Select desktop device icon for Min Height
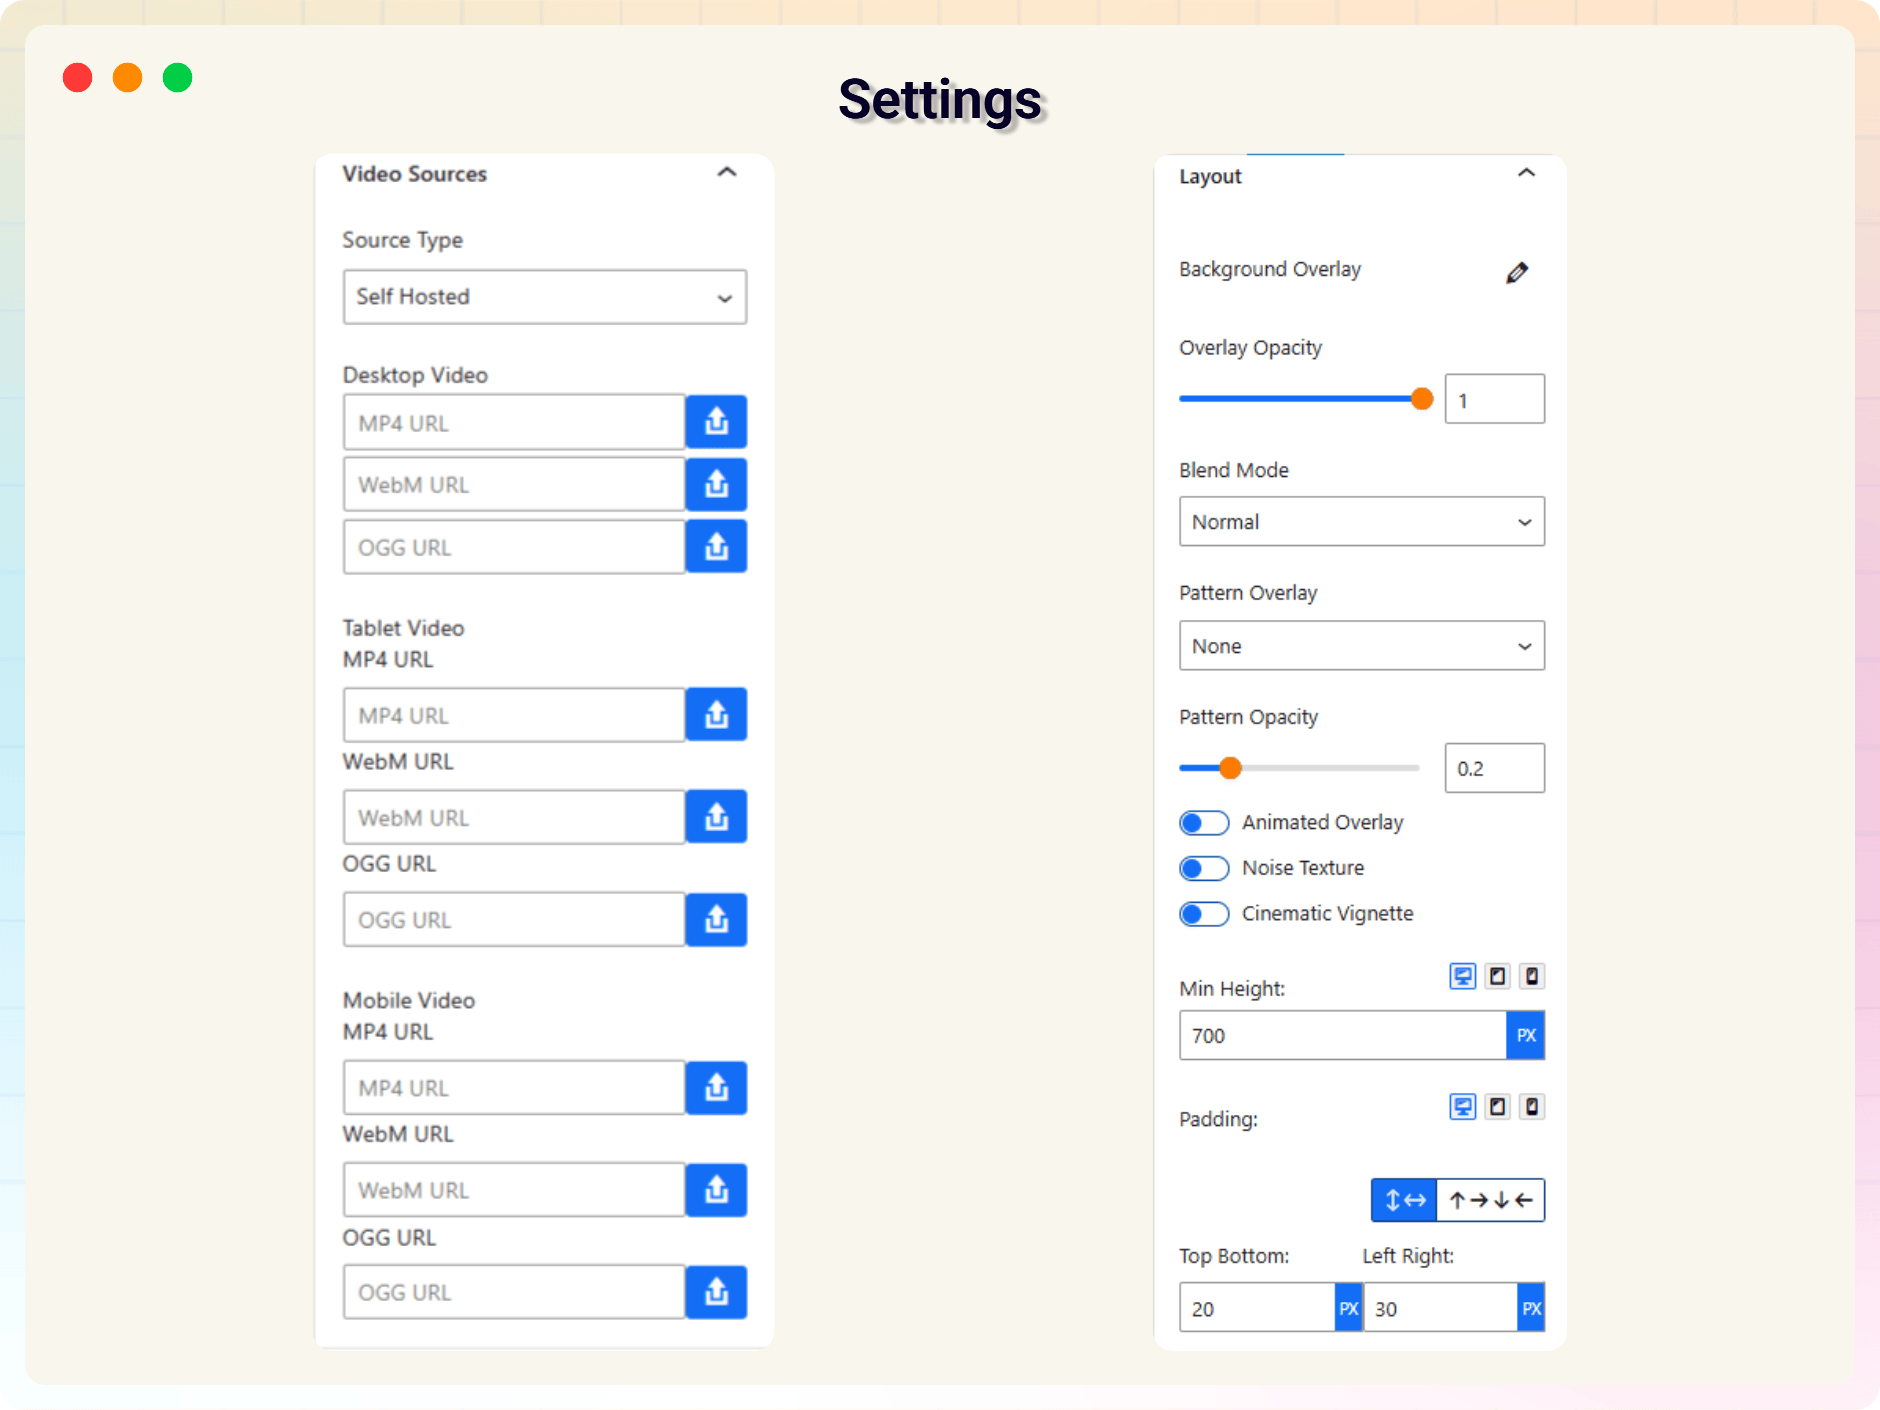This screenshot has width=1880, height=1410. [x=1462, y=976]
